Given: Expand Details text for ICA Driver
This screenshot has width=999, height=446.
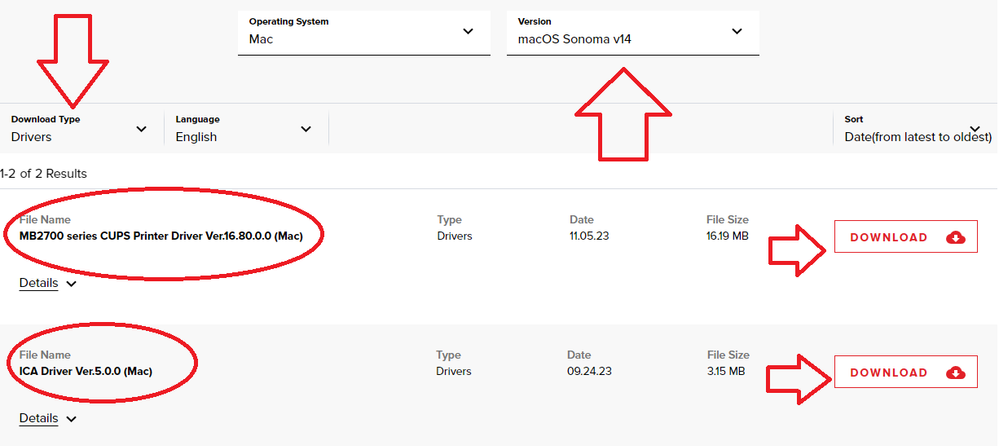Looking at the screenshot, I should [37, 418].
